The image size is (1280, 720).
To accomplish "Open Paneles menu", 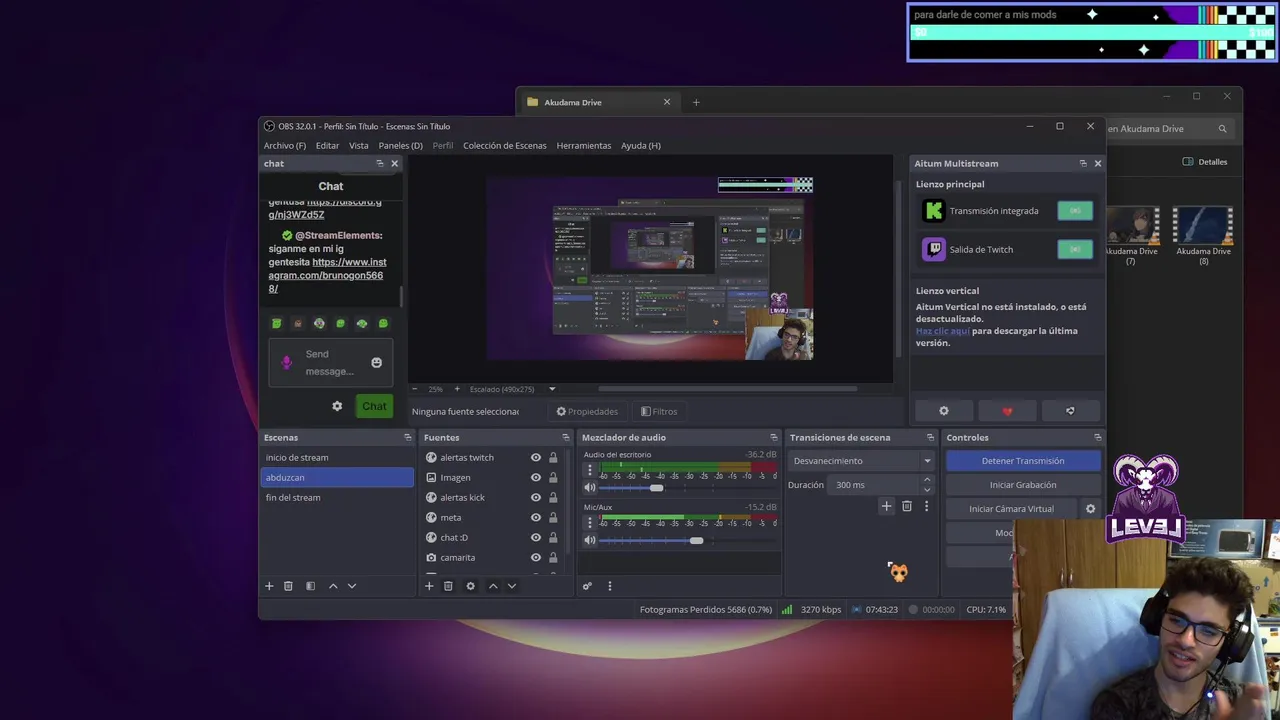I will (400, 145).
